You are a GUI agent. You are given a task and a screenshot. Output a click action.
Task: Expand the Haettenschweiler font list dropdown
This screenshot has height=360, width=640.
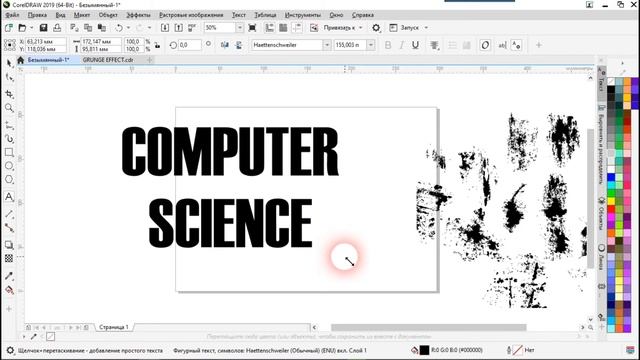pyautogui.click(x=327, y=45)
